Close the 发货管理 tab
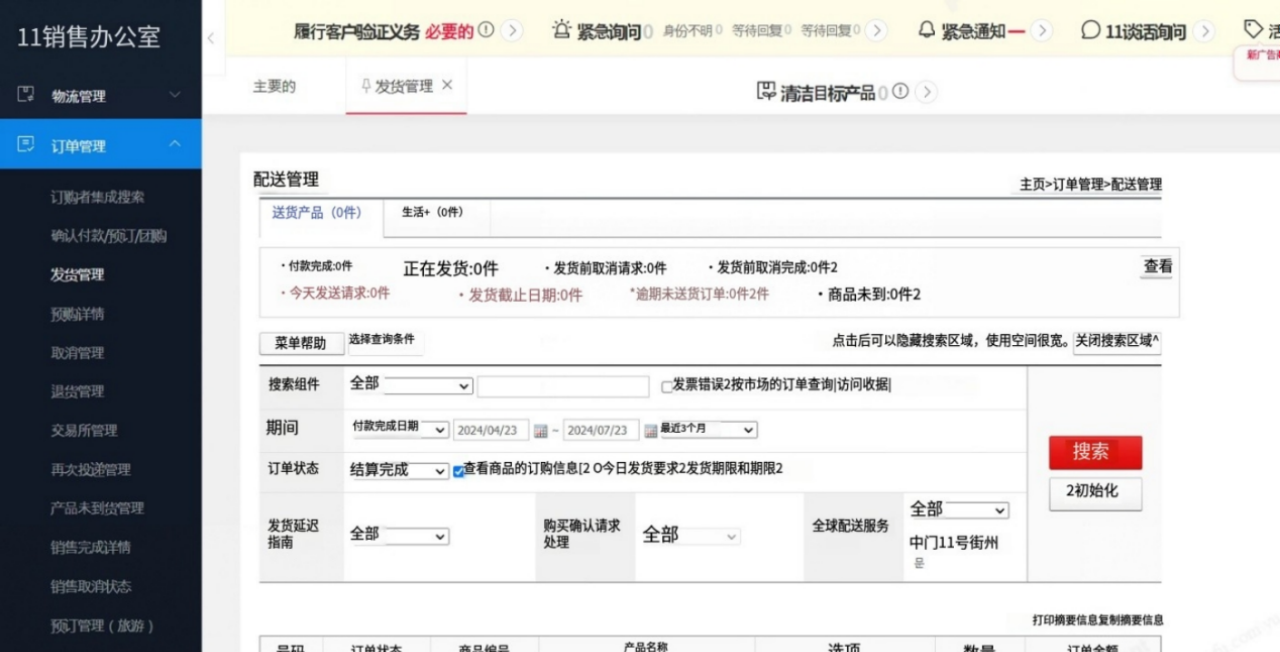Screen dimensions: 1280x652 click(447, 85)
